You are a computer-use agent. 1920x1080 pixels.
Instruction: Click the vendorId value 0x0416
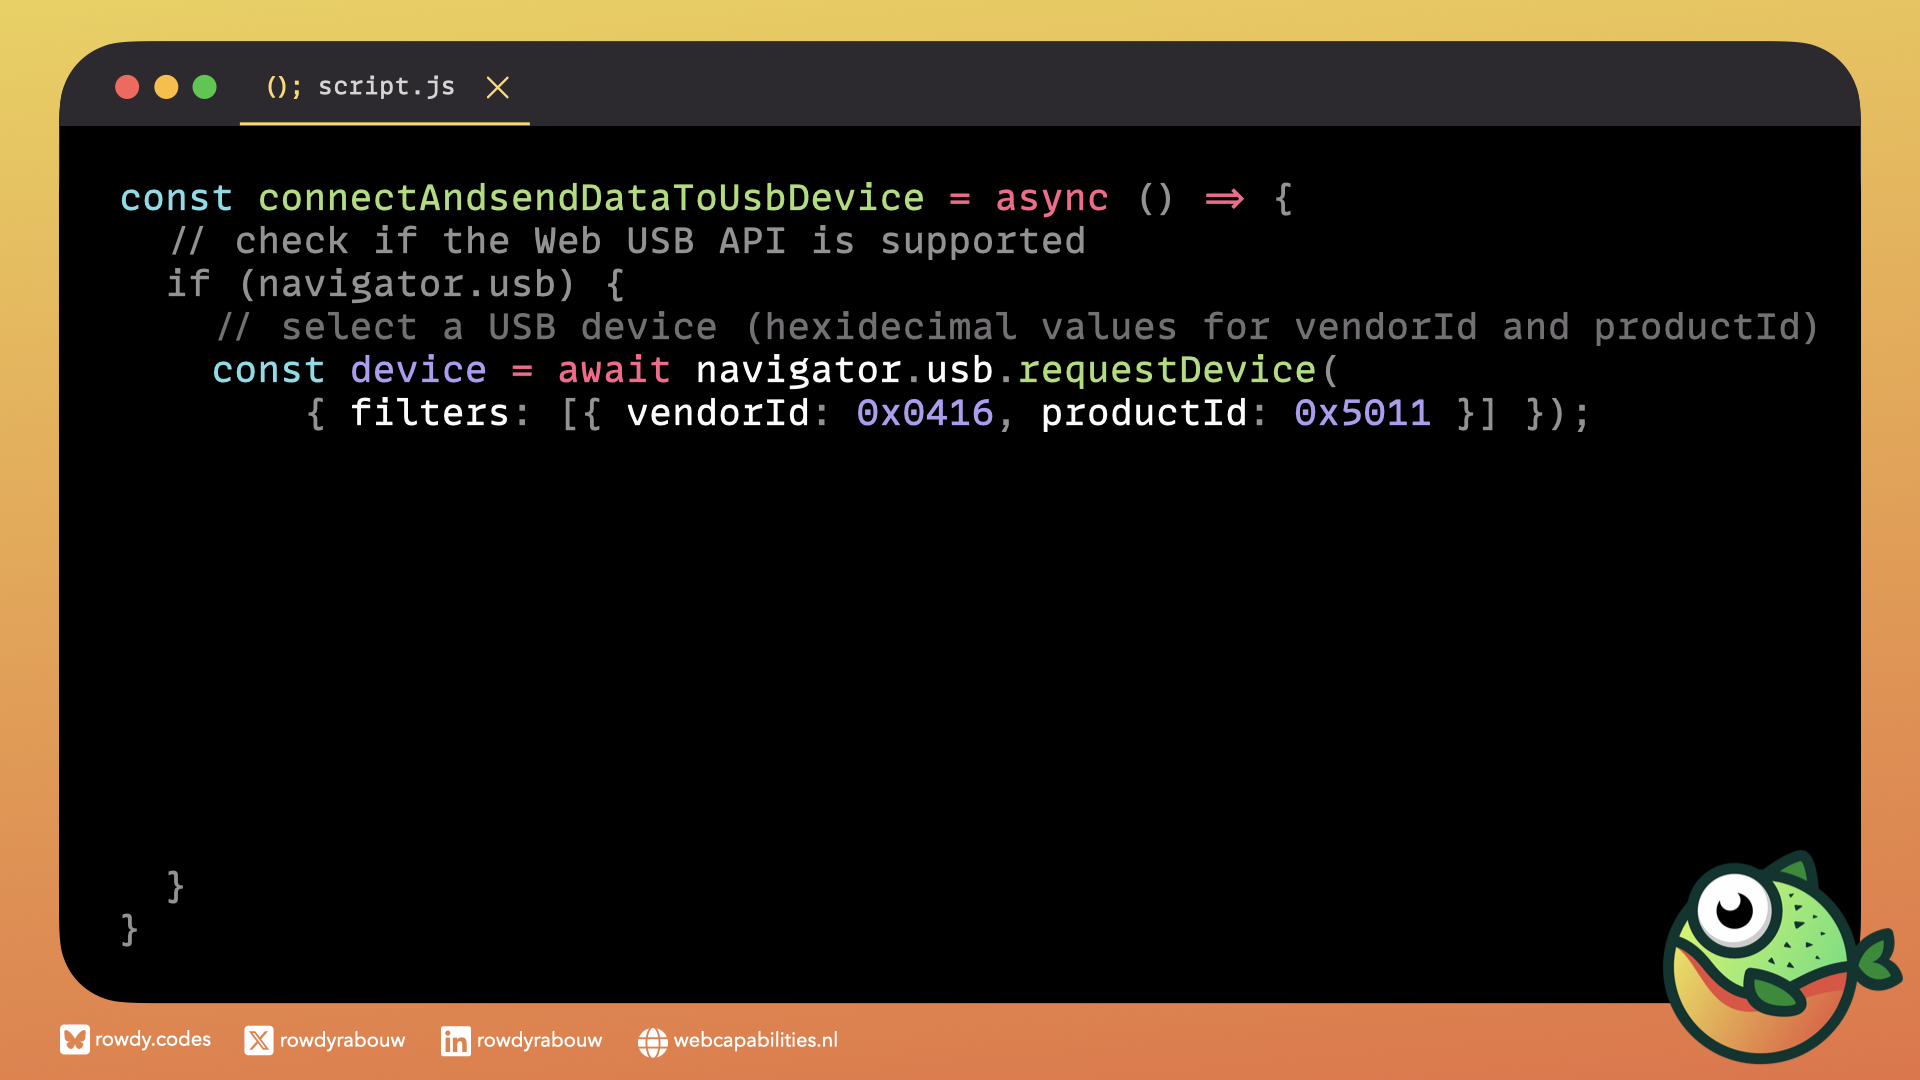tap(924, 413)
